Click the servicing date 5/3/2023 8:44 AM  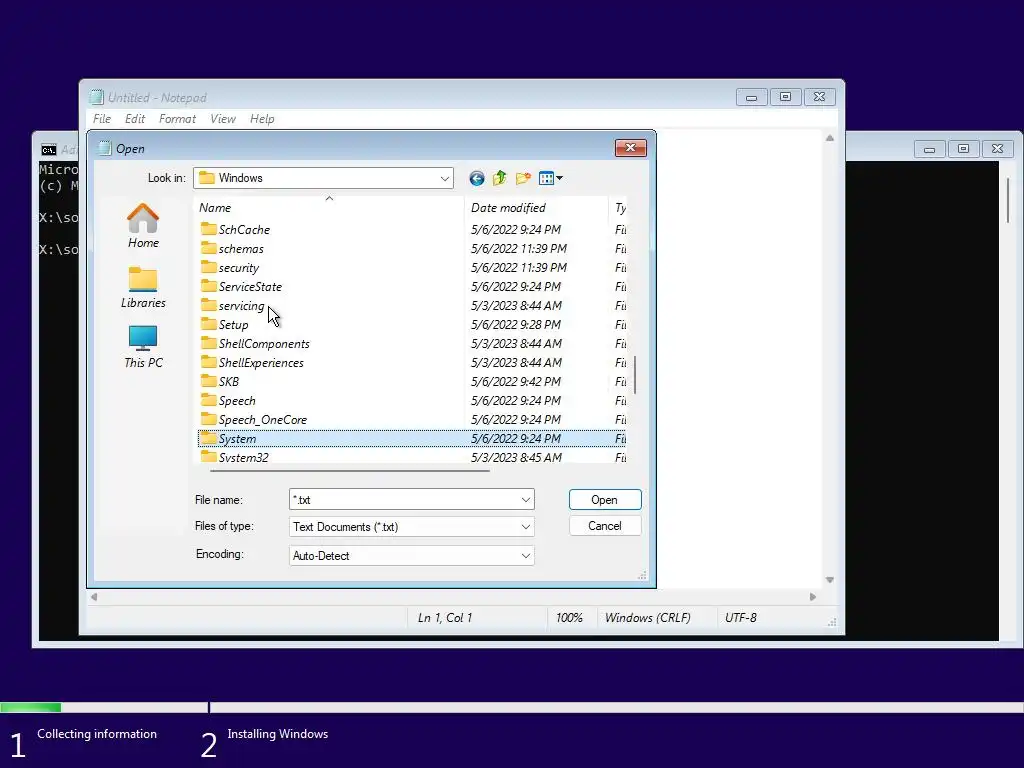pos(516,306)
